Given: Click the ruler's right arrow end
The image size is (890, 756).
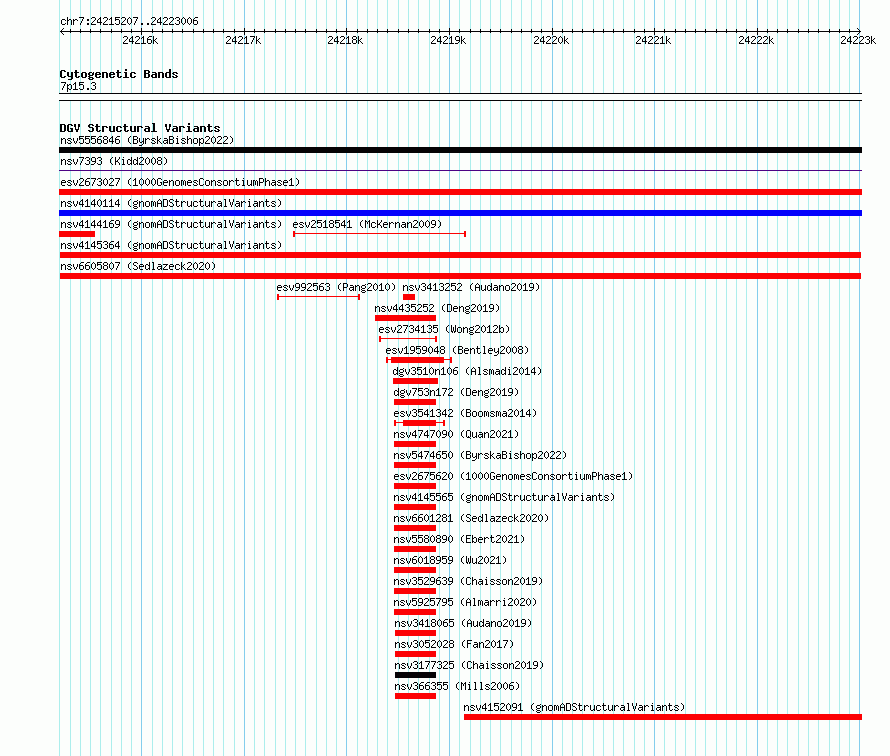Looking at the screenshot, I should (x=859, y=31).
